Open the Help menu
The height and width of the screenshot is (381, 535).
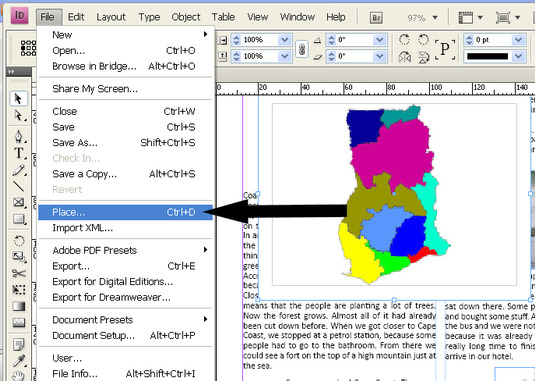tap(336, 17)
